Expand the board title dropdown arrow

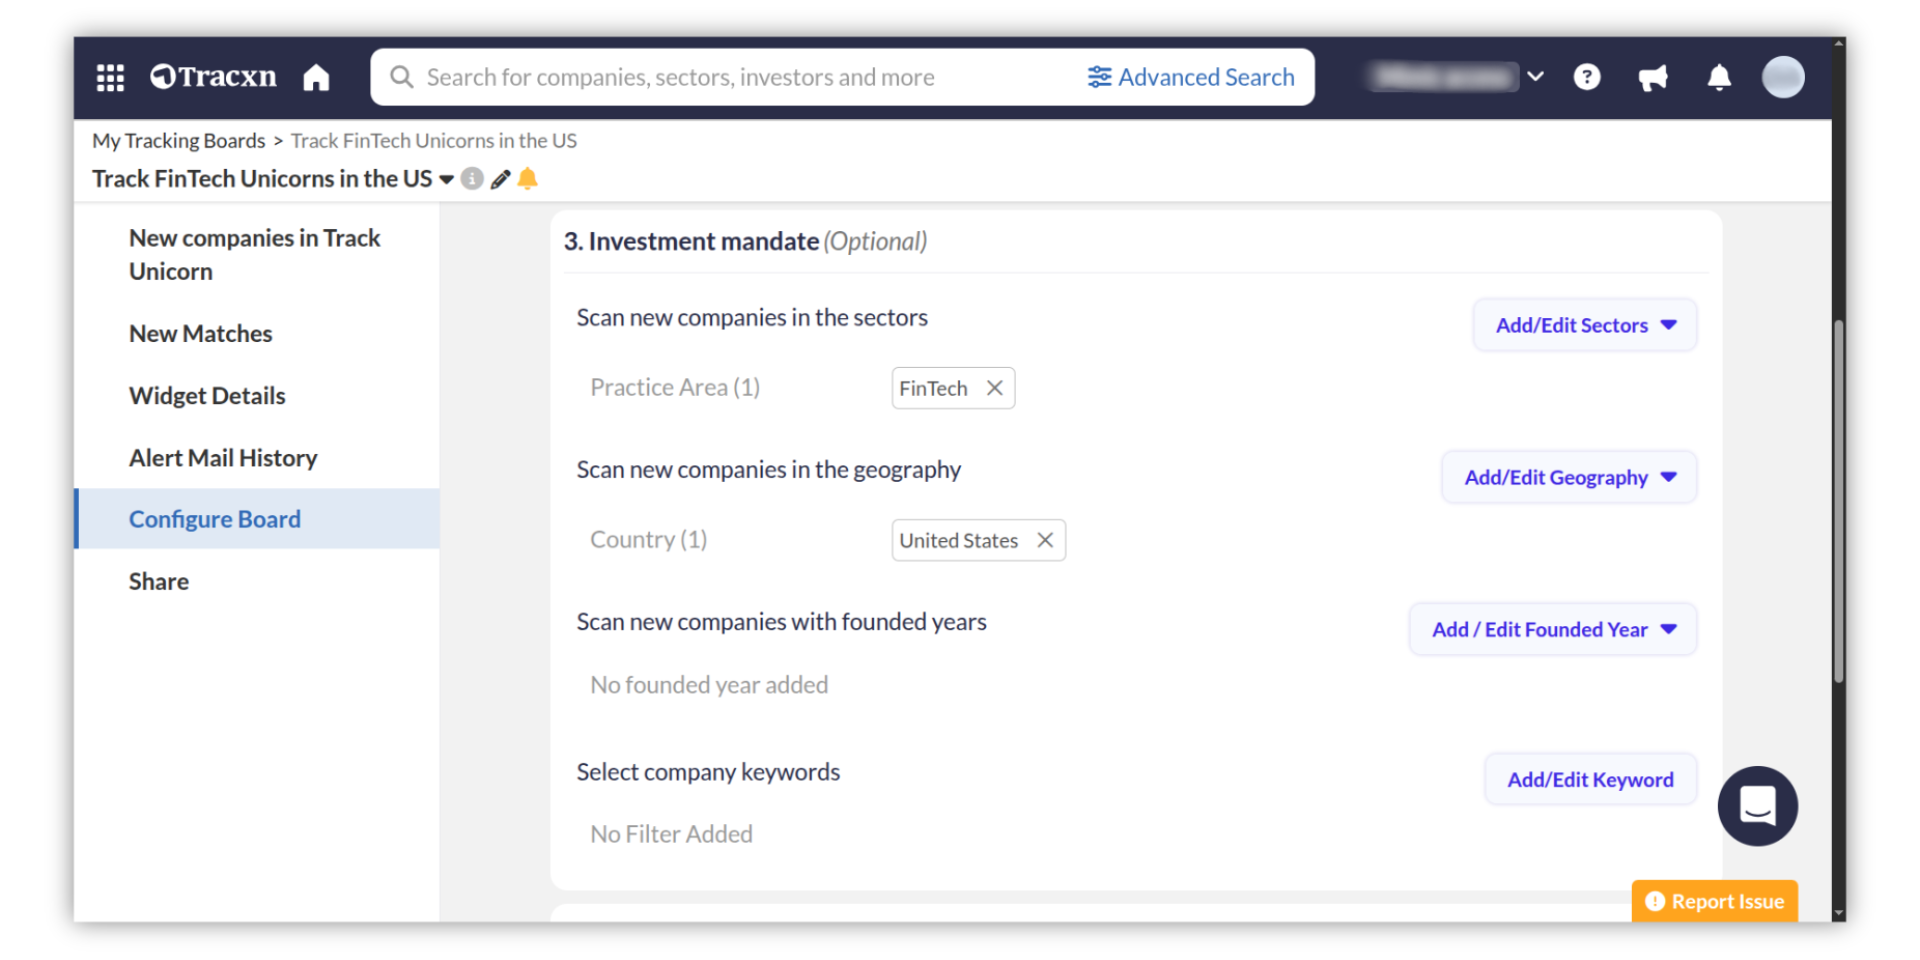(x=446, y=179)
